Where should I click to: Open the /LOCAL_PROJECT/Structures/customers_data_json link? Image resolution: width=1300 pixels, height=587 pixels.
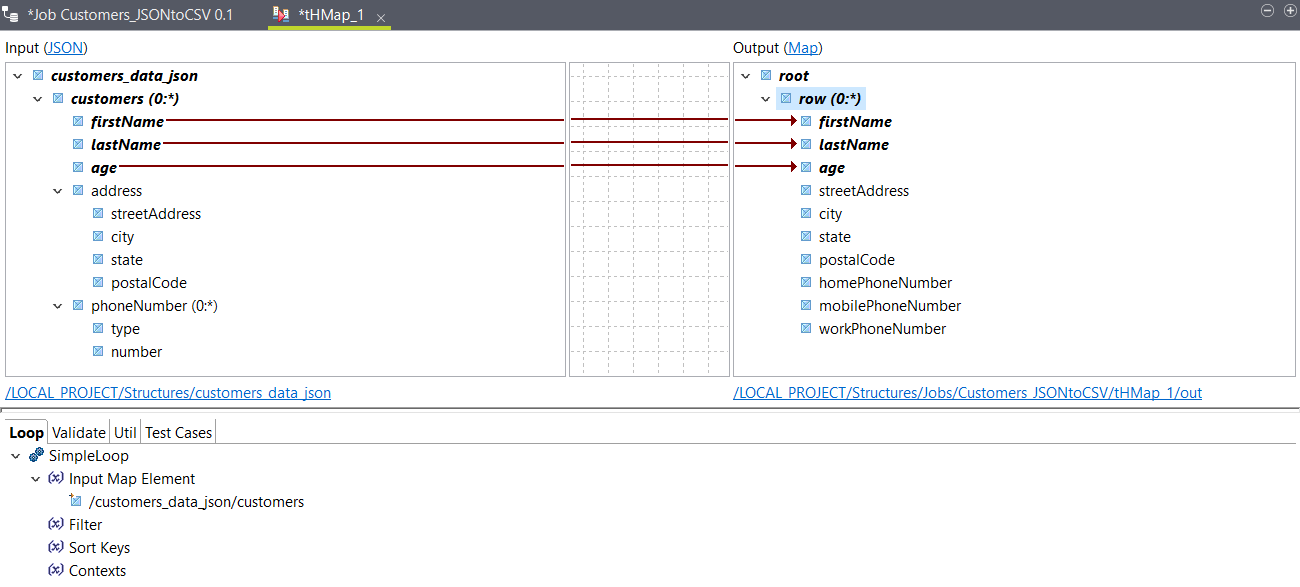(x=167, y=392)
